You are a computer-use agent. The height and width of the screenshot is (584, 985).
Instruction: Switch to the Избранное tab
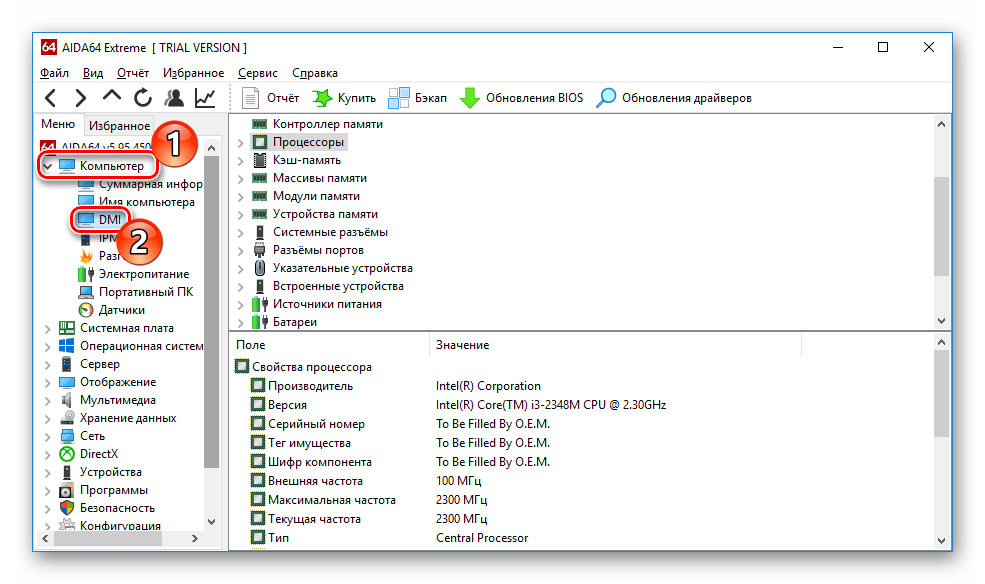(118, 126)
